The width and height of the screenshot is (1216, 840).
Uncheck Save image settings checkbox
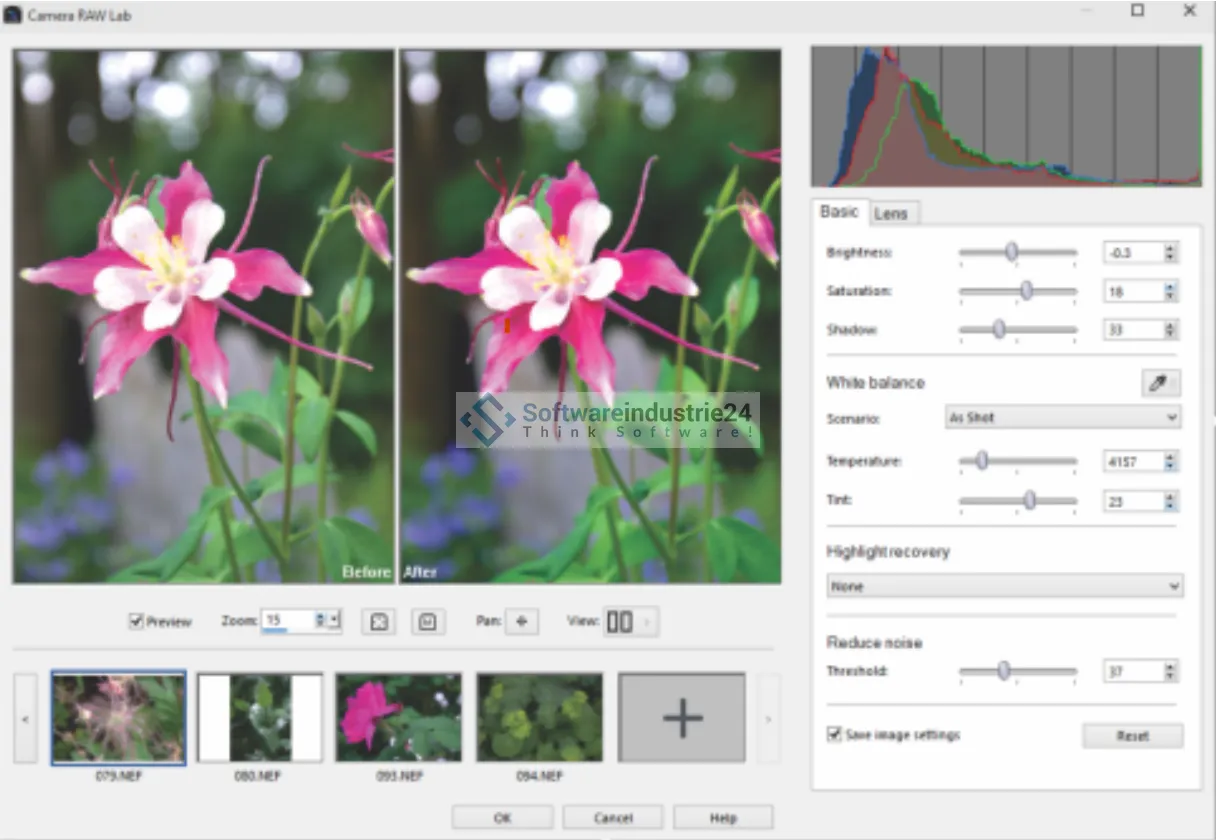click(x=835, y=735)
